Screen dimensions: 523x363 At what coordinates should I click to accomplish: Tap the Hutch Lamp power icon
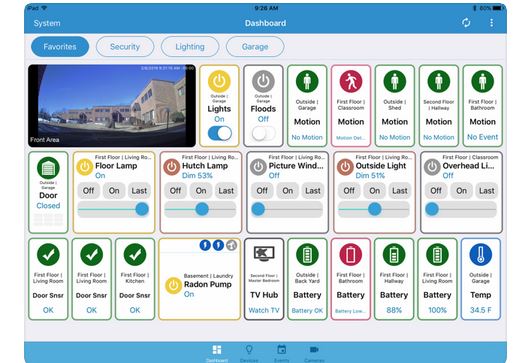tap(172, 167)
